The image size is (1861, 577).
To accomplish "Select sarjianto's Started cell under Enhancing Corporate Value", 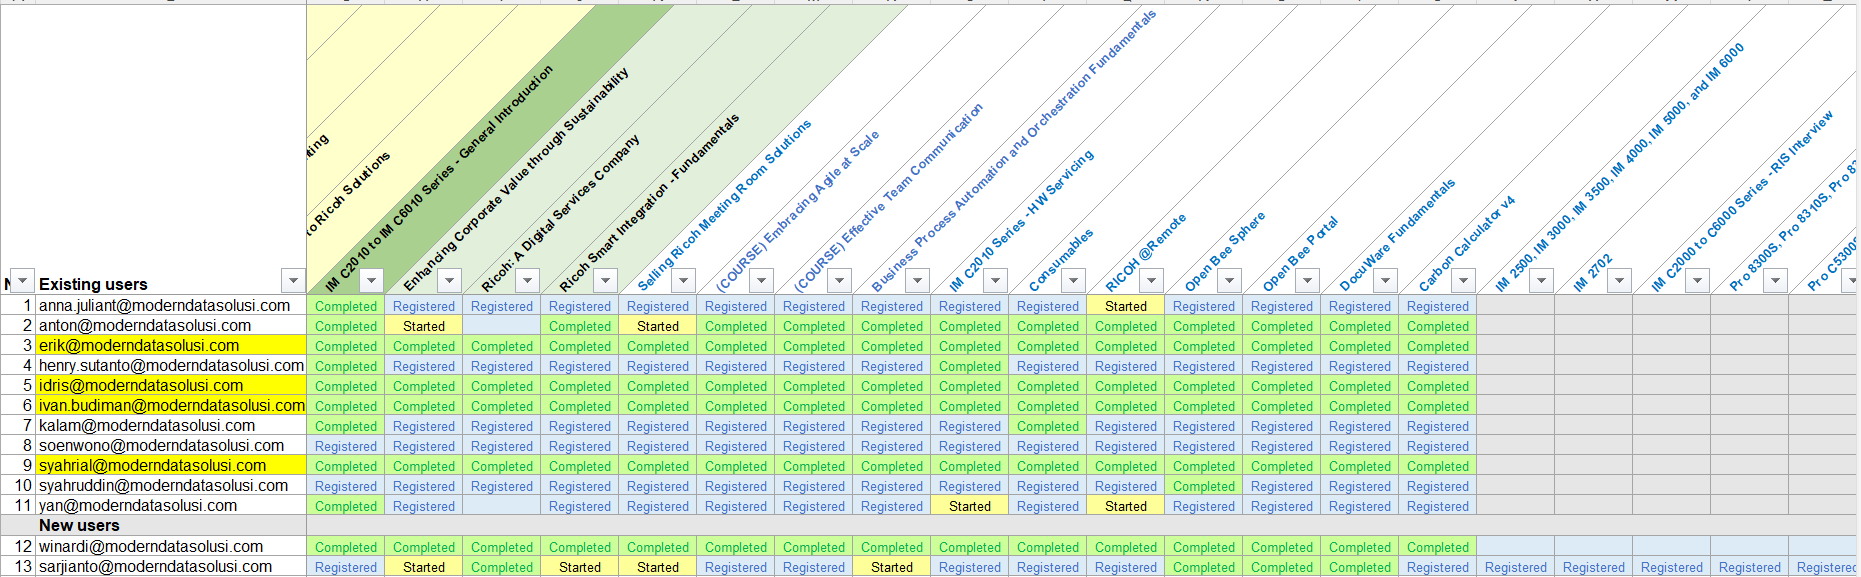I will [424, 567].
